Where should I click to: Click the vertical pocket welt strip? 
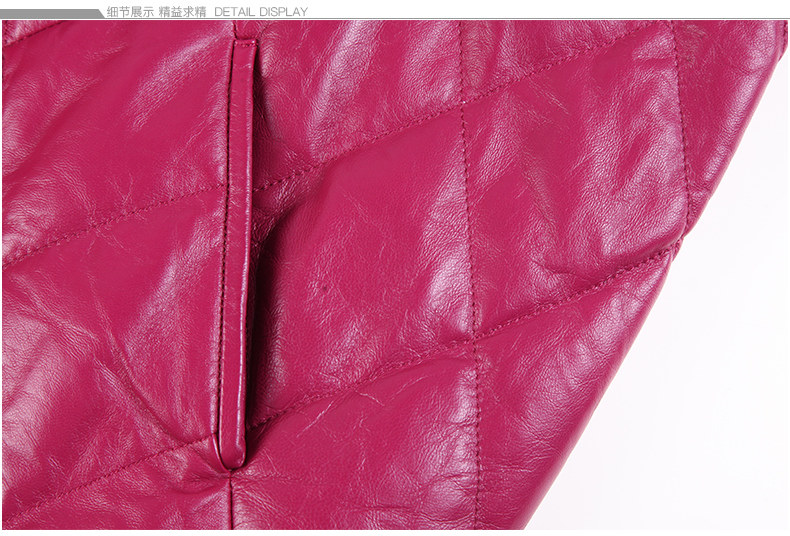click(x=238, y=250)
